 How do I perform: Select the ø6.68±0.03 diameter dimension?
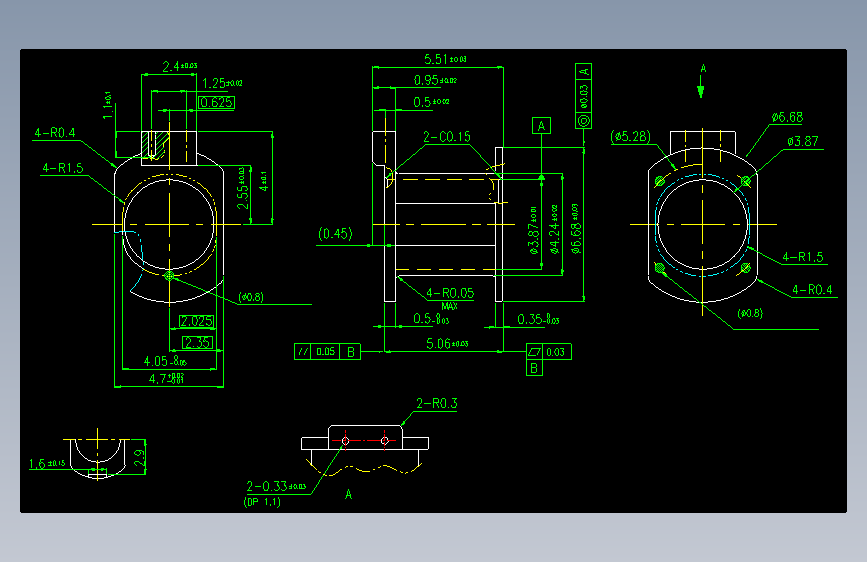(576, 229)
